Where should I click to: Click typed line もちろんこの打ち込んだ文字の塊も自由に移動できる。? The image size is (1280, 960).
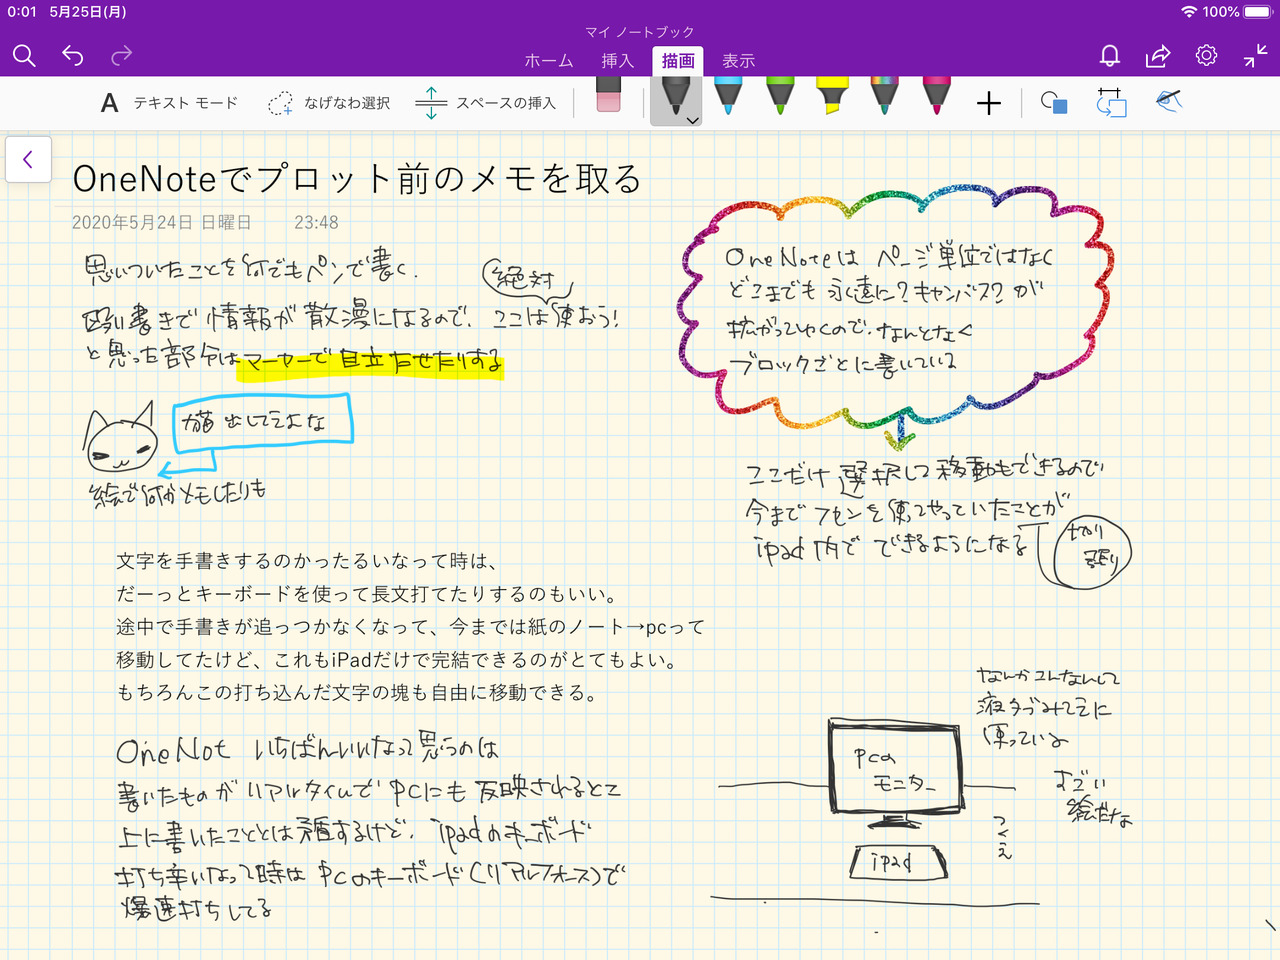[x=357, y=693]
